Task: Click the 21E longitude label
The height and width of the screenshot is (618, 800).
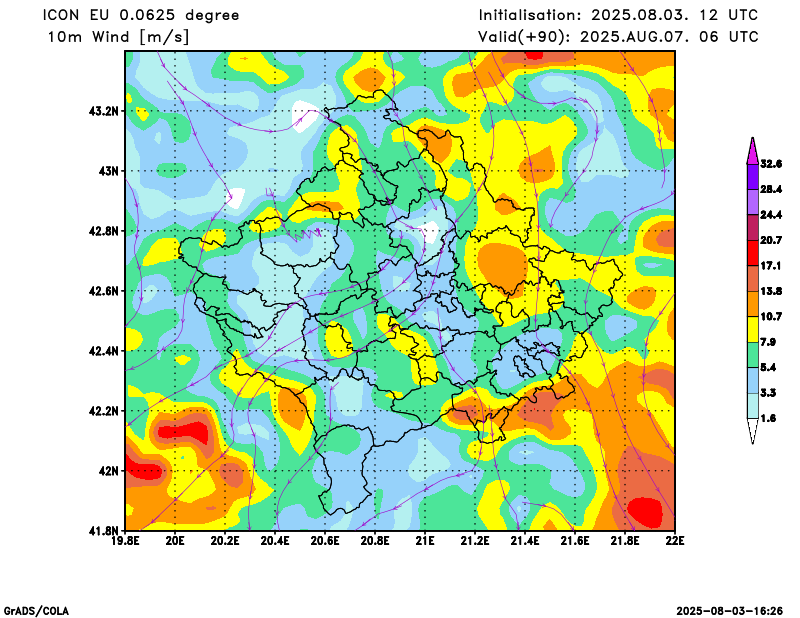Action: 426,541
